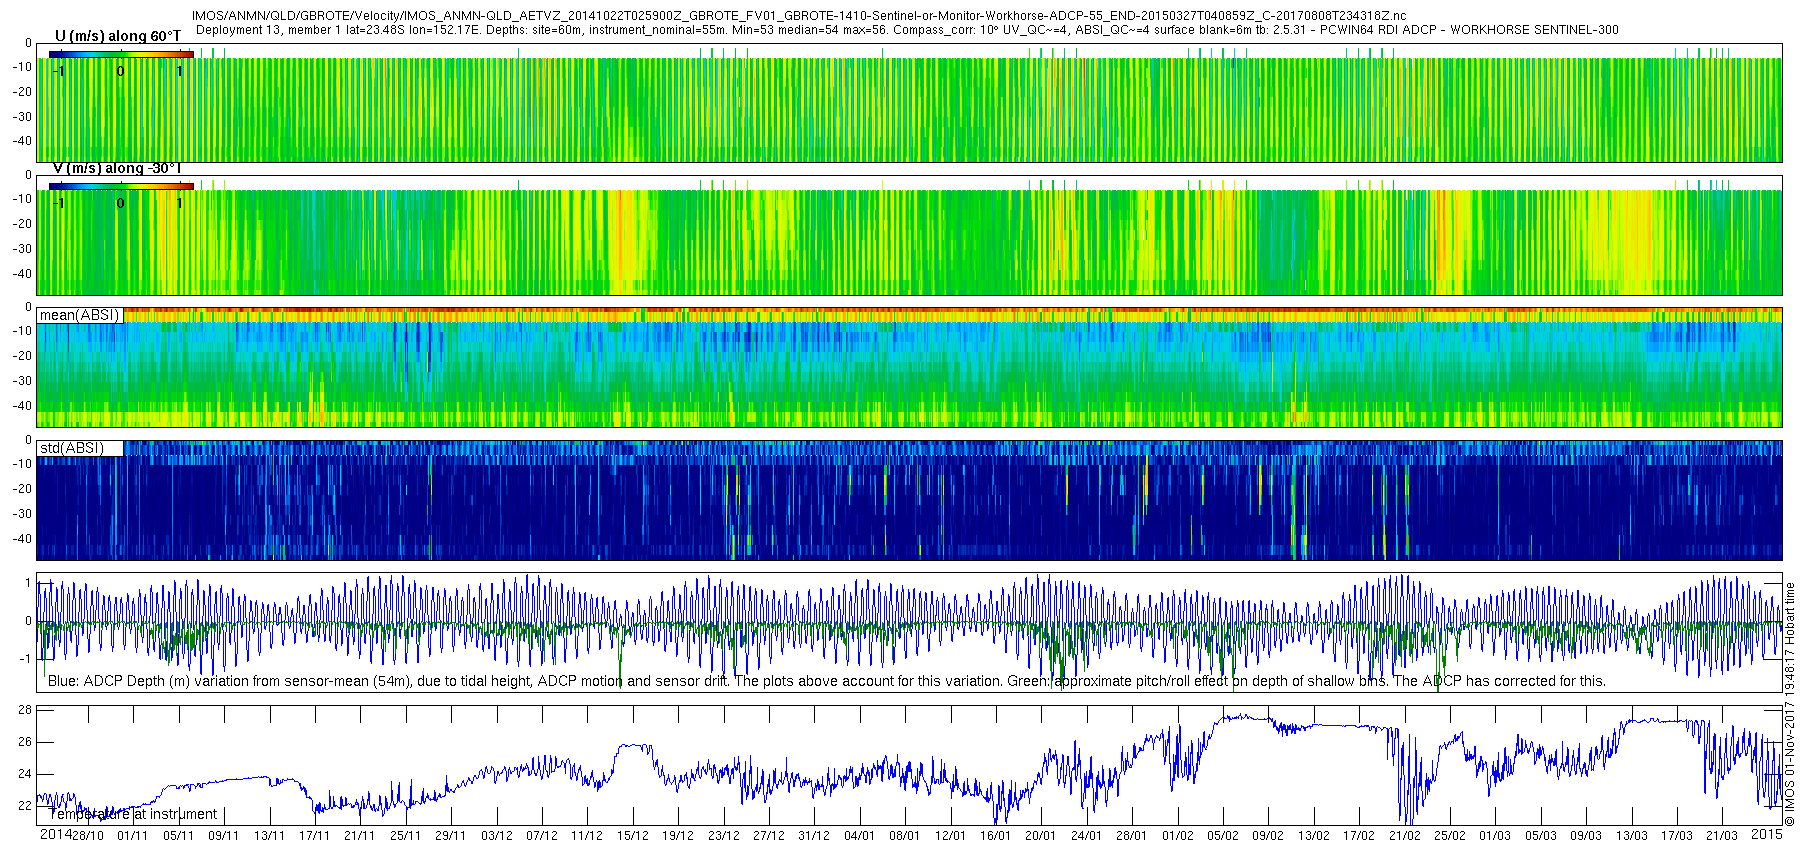Click the '25/02' date tick label

coord(1449,836)
